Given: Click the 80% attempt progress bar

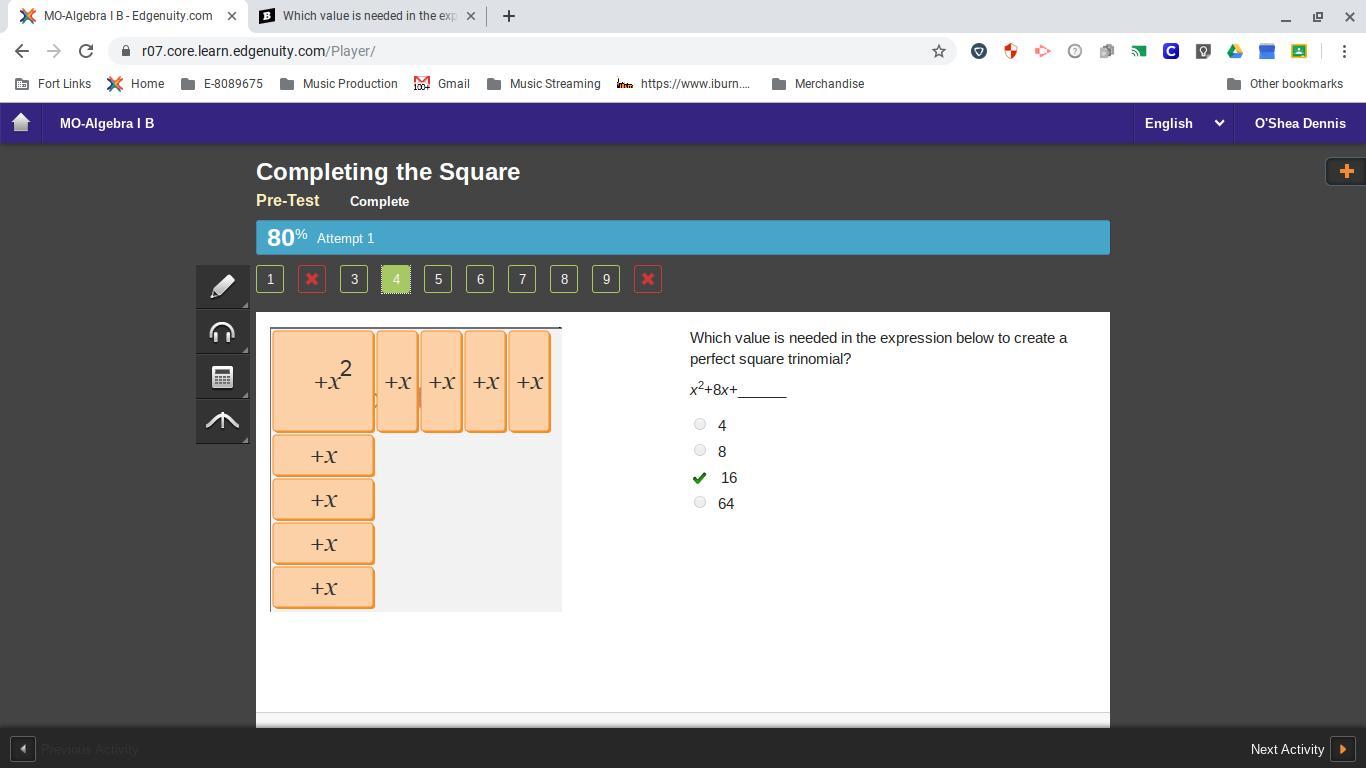Looking at the screenshot, I should point(683,238).
